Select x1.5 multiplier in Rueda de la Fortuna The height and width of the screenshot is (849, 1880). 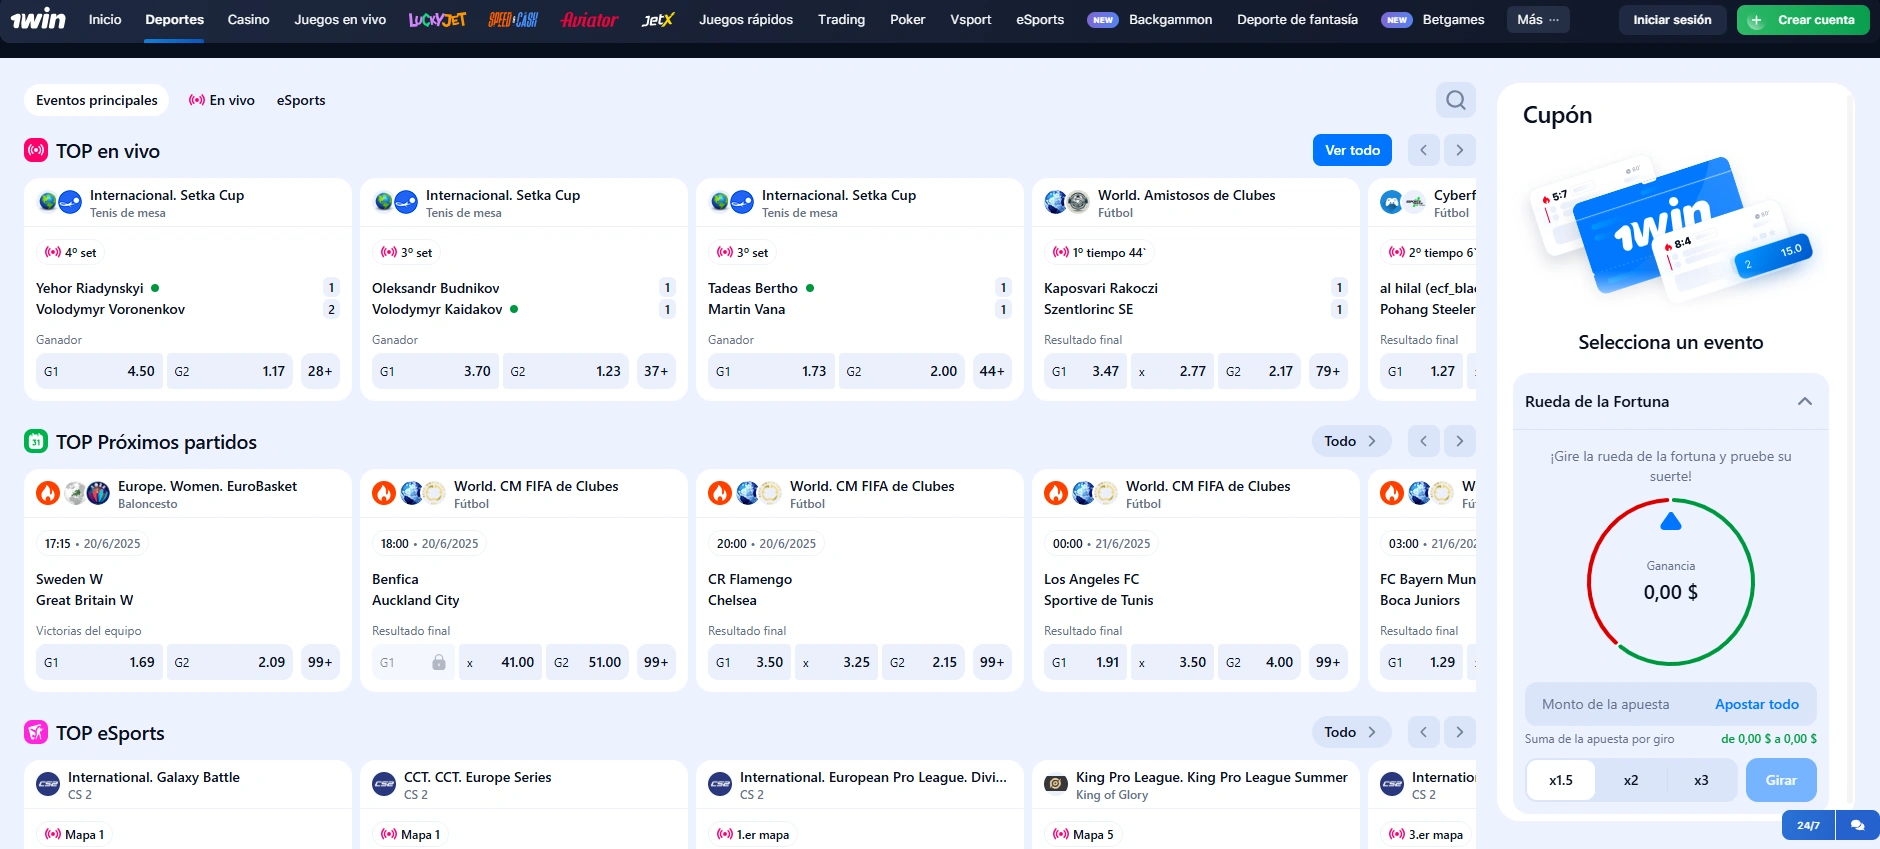[1561, 780]
